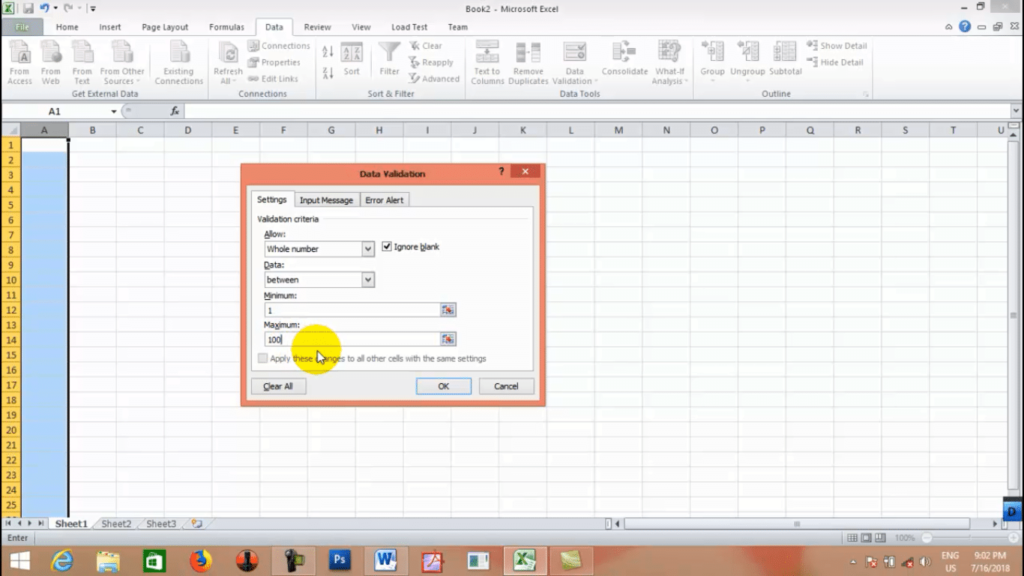Open the Name Box dropdown arrow
The height and width of the screenshot is (576, 1024).
pyautogui.click(x=114, y=112)
